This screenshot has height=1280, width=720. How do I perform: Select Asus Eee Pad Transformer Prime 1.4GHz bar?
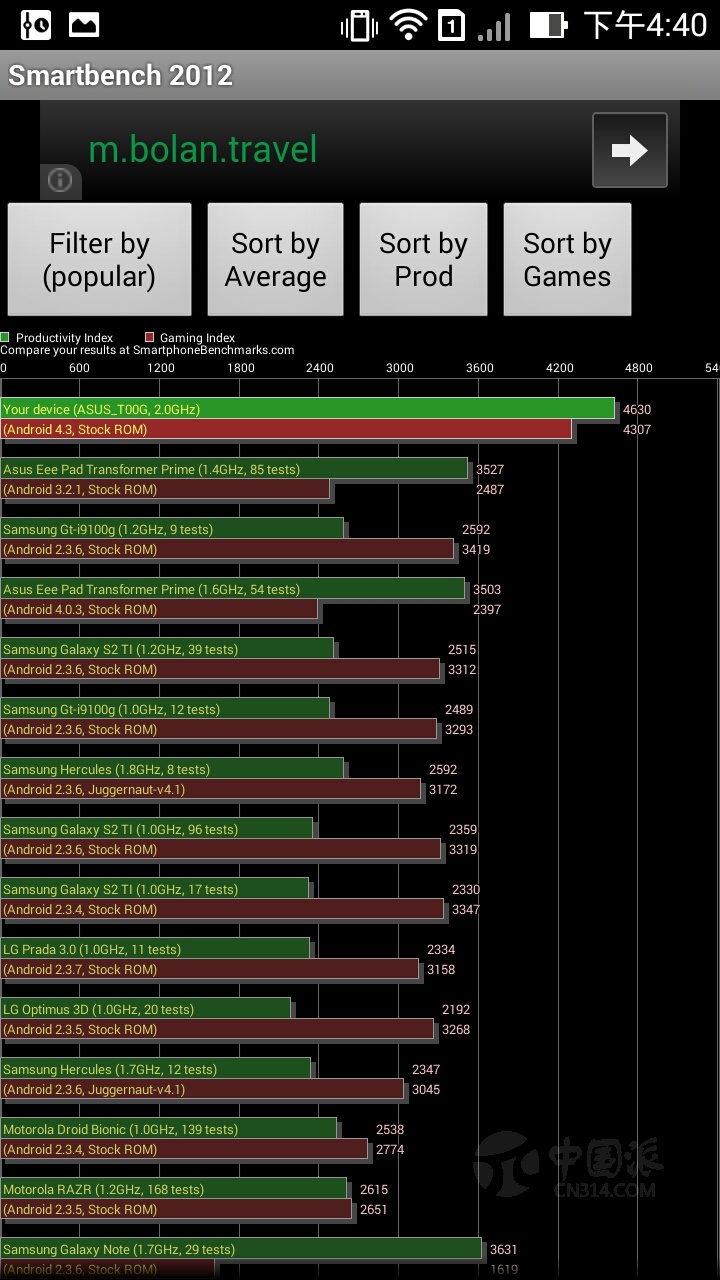[234, 469]
